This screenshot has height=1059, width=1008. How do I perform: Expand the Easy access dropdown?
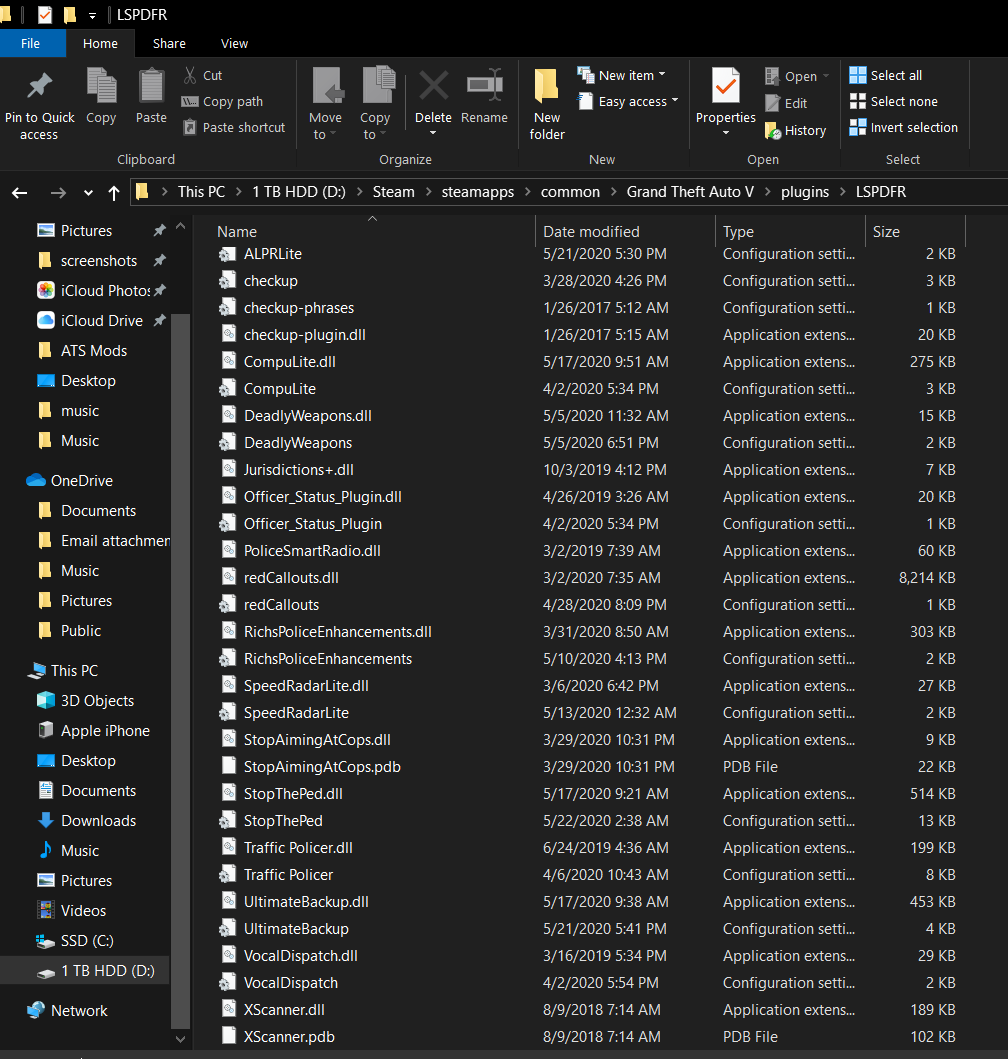629,102
